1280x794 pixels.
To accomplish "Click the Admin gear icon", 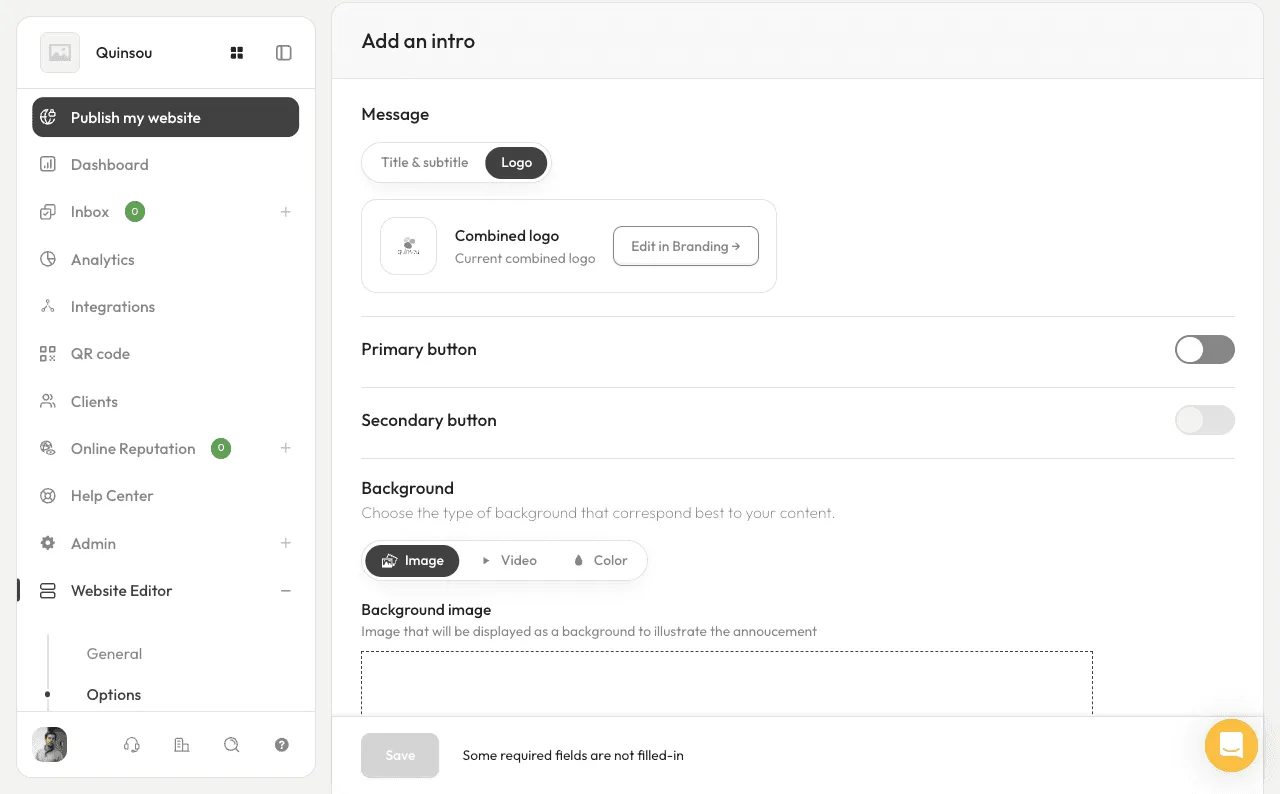I will [x=47, y=543].
